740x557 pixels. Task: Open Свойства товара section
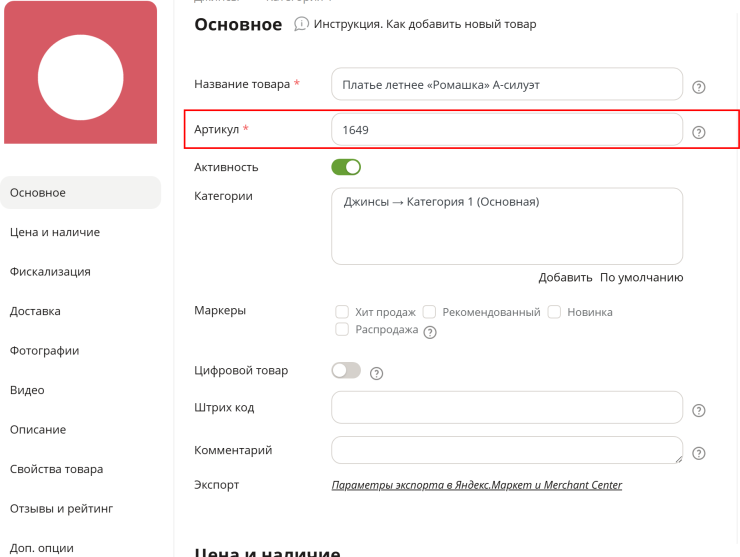pos(56,470)
